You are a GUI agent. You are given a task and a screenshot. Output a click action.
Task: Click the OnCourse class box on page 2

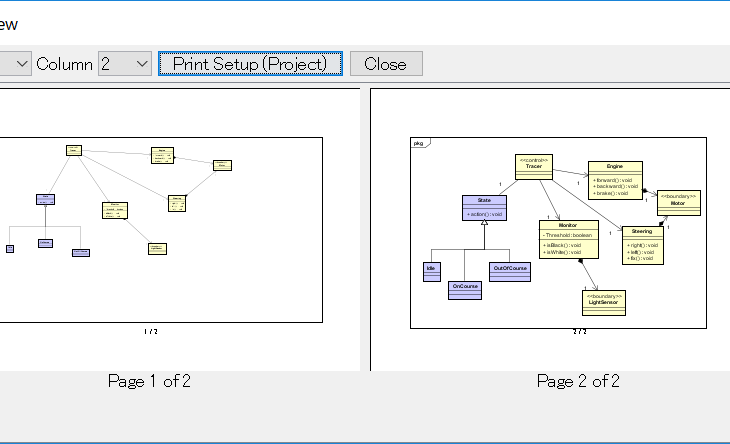pyautogui.click(x=464, y=288)
